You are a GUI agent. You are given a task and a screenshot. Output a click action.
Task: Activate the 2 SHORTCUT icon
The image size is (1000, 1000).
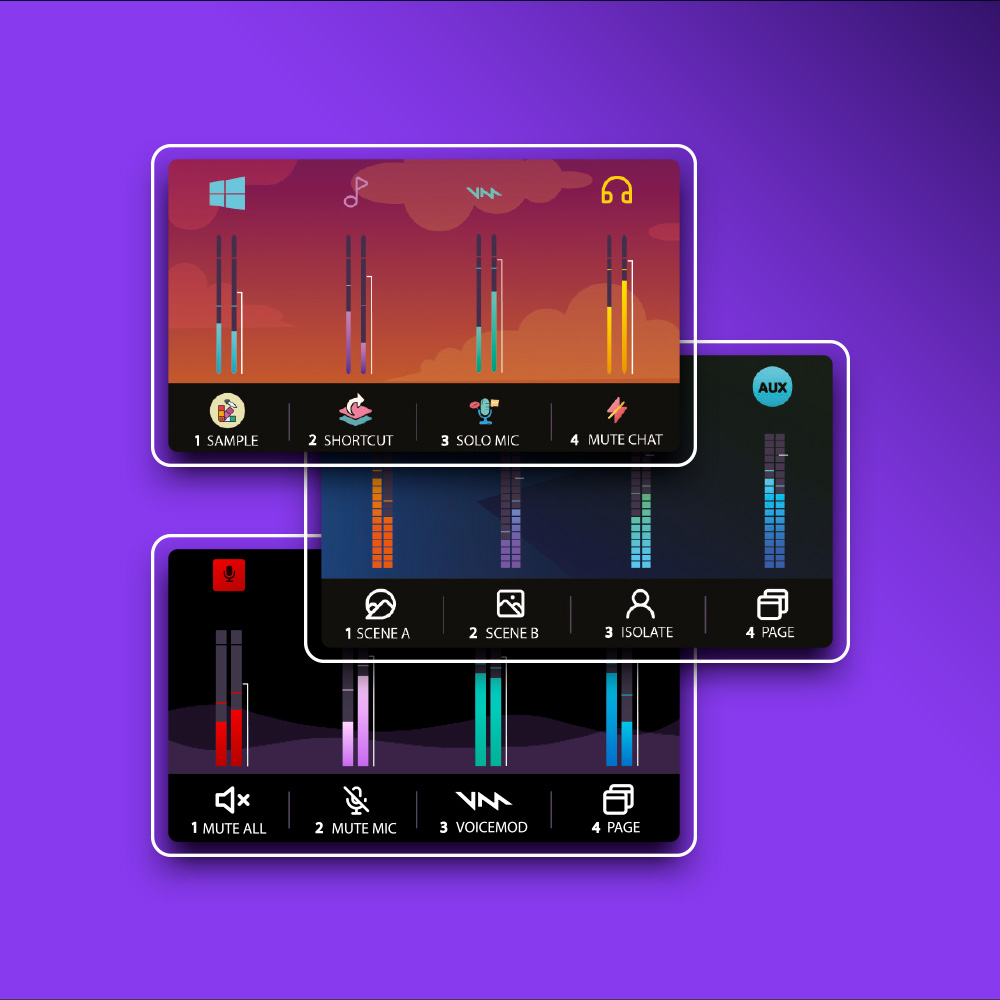[x=355, y=409]
